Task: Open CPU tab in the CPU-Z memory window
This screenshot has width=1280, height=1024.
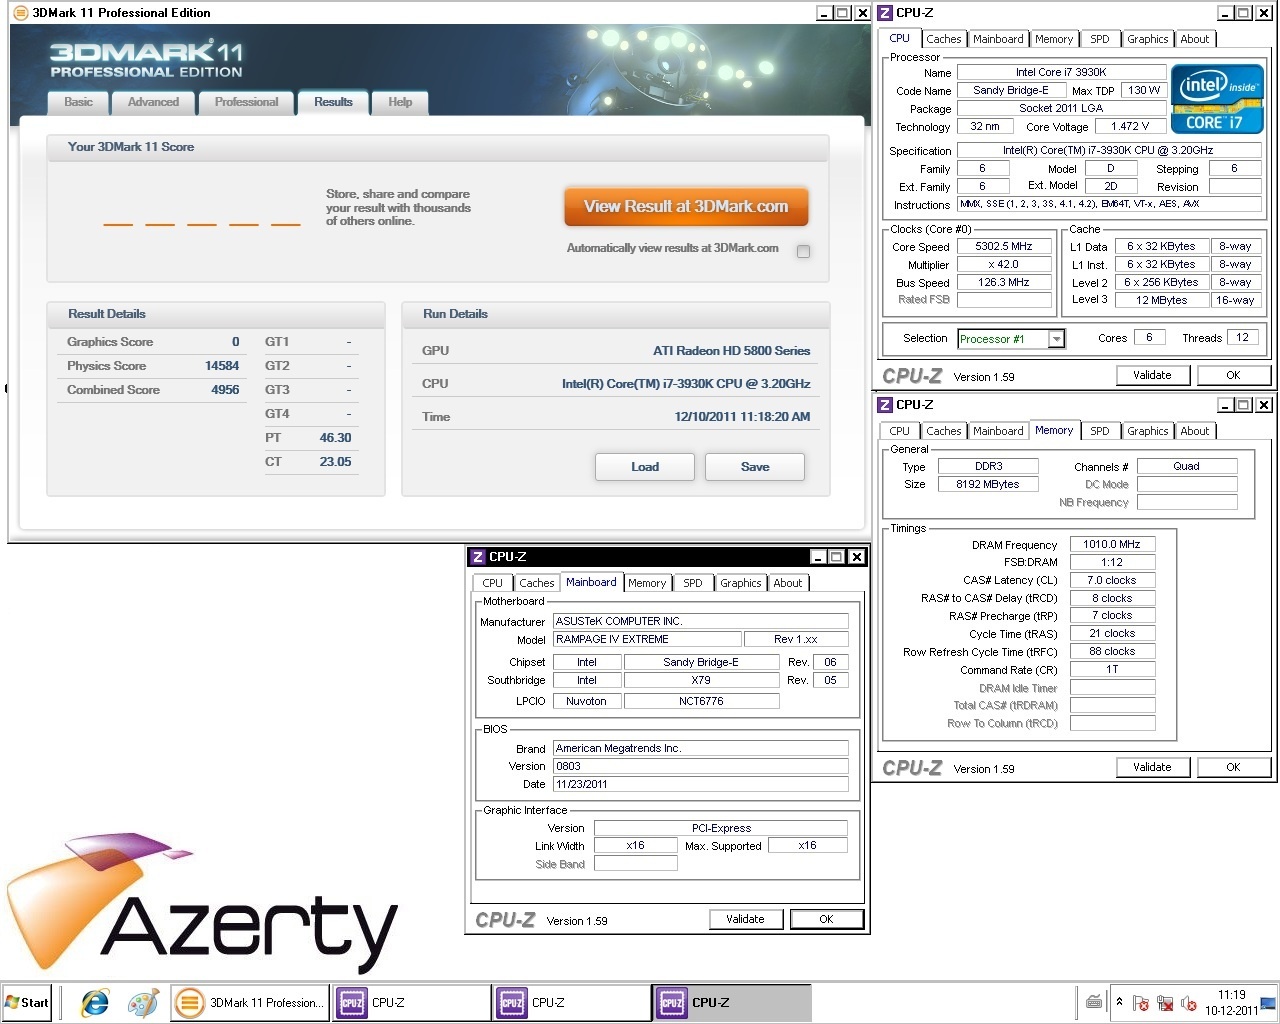Action: coord(900,431)
